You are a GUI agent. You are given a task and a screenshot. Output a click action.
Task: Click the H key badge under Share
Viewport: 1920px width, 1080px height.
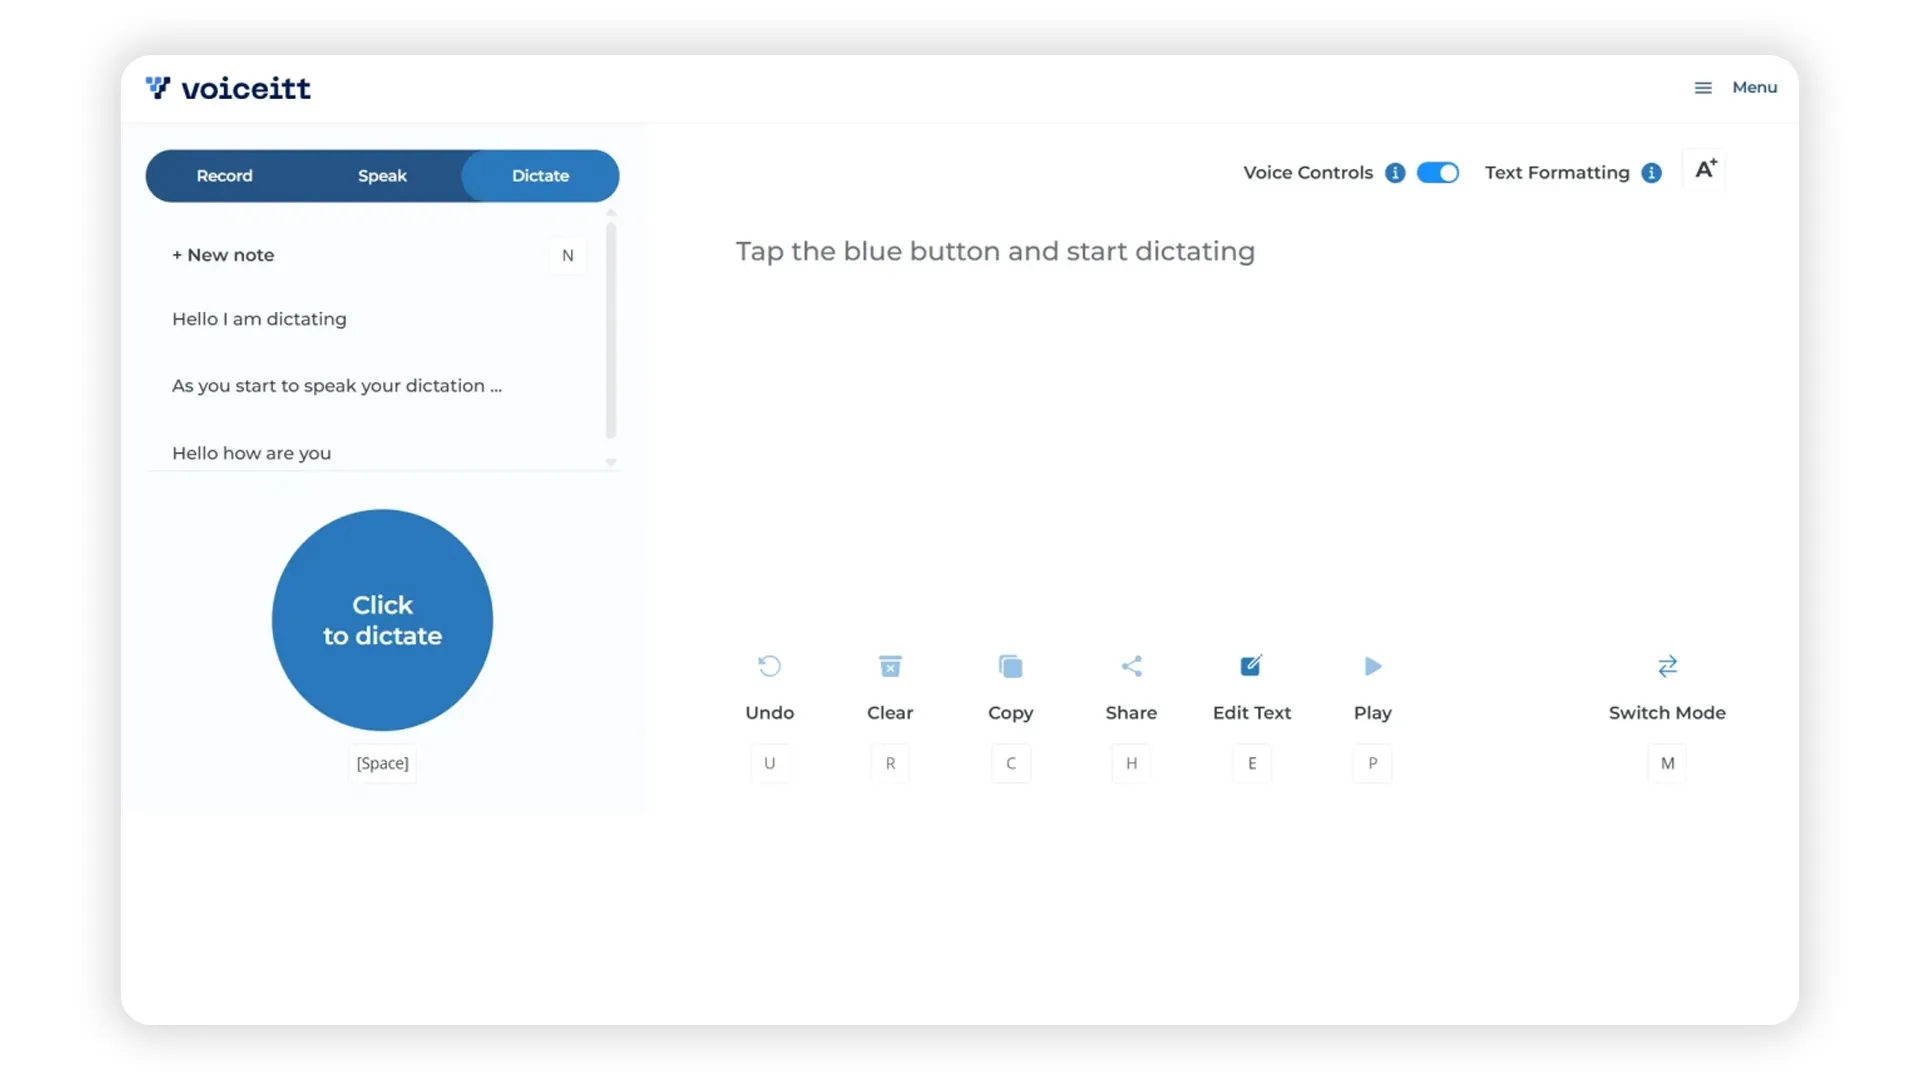pyautogui.click(x=1131, y=763)
